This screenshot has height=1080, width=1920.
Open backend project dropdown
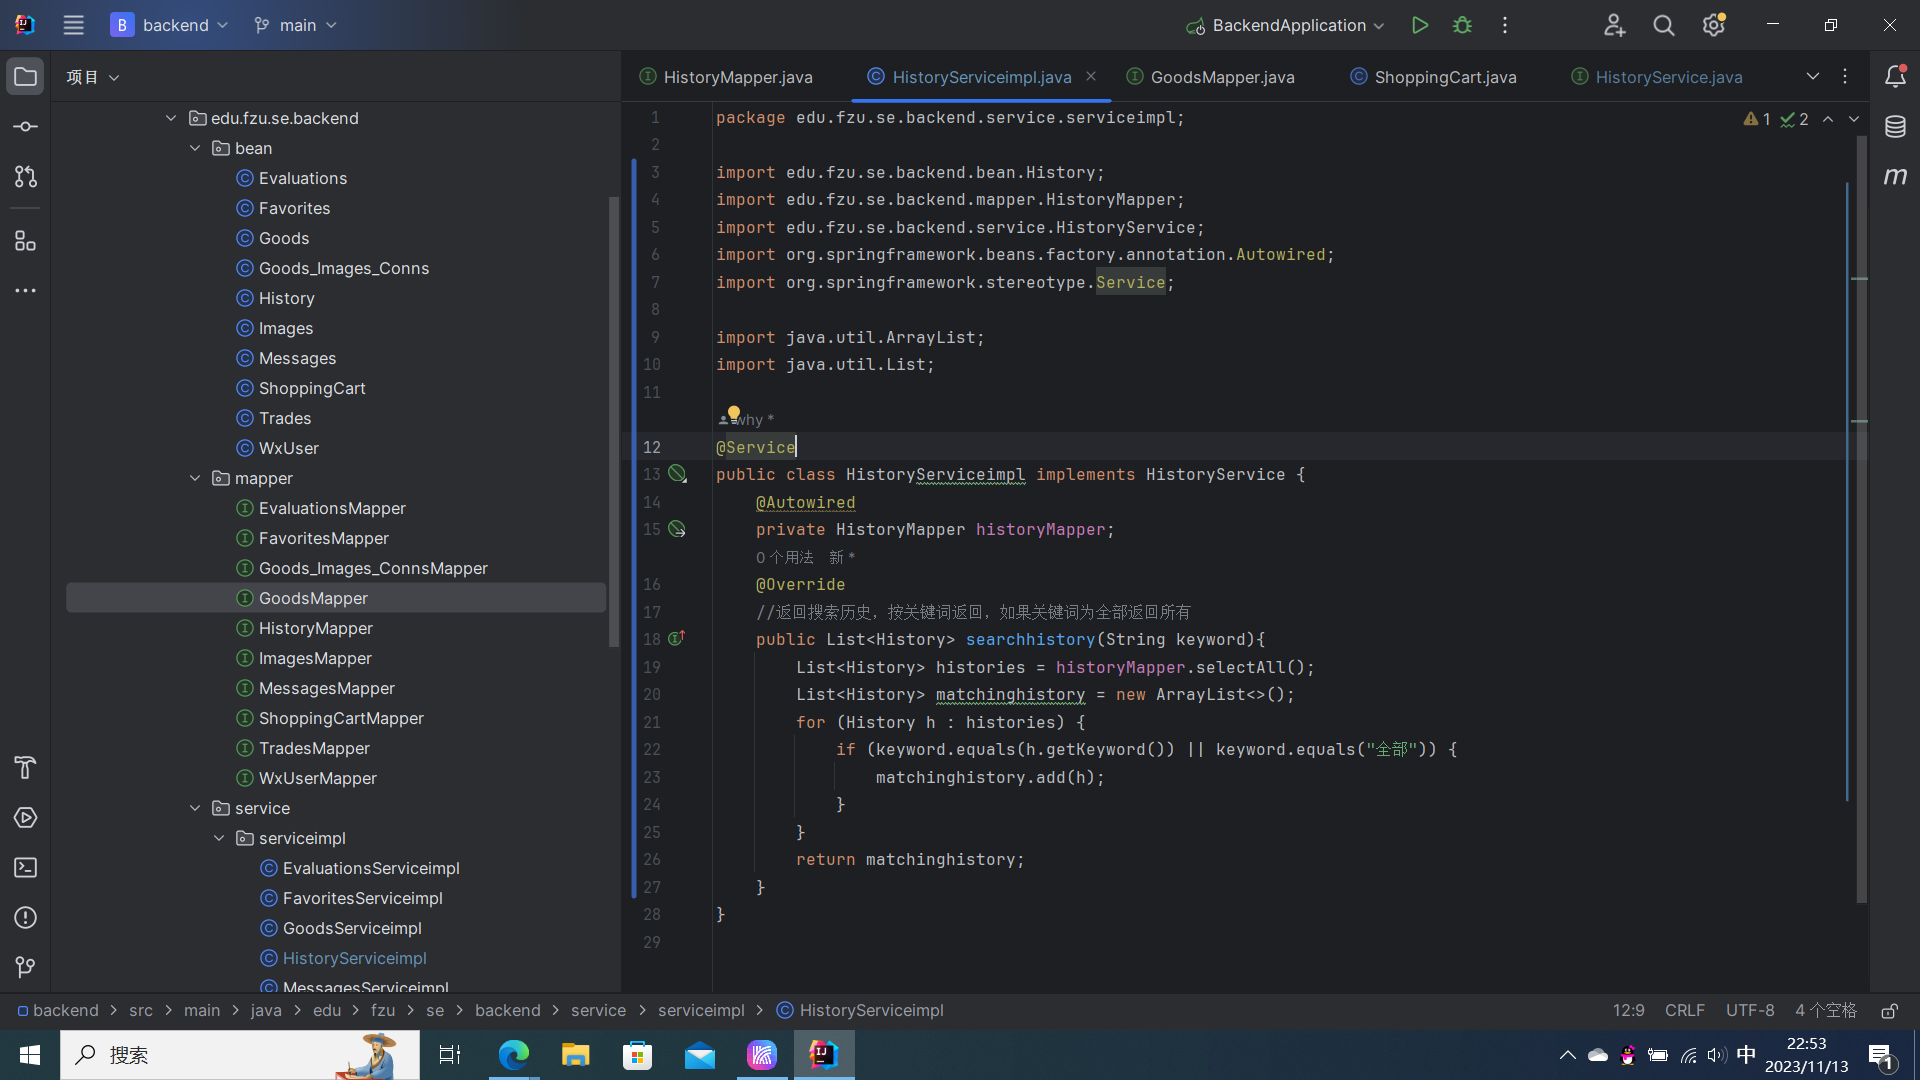click(x=169, y=25)
